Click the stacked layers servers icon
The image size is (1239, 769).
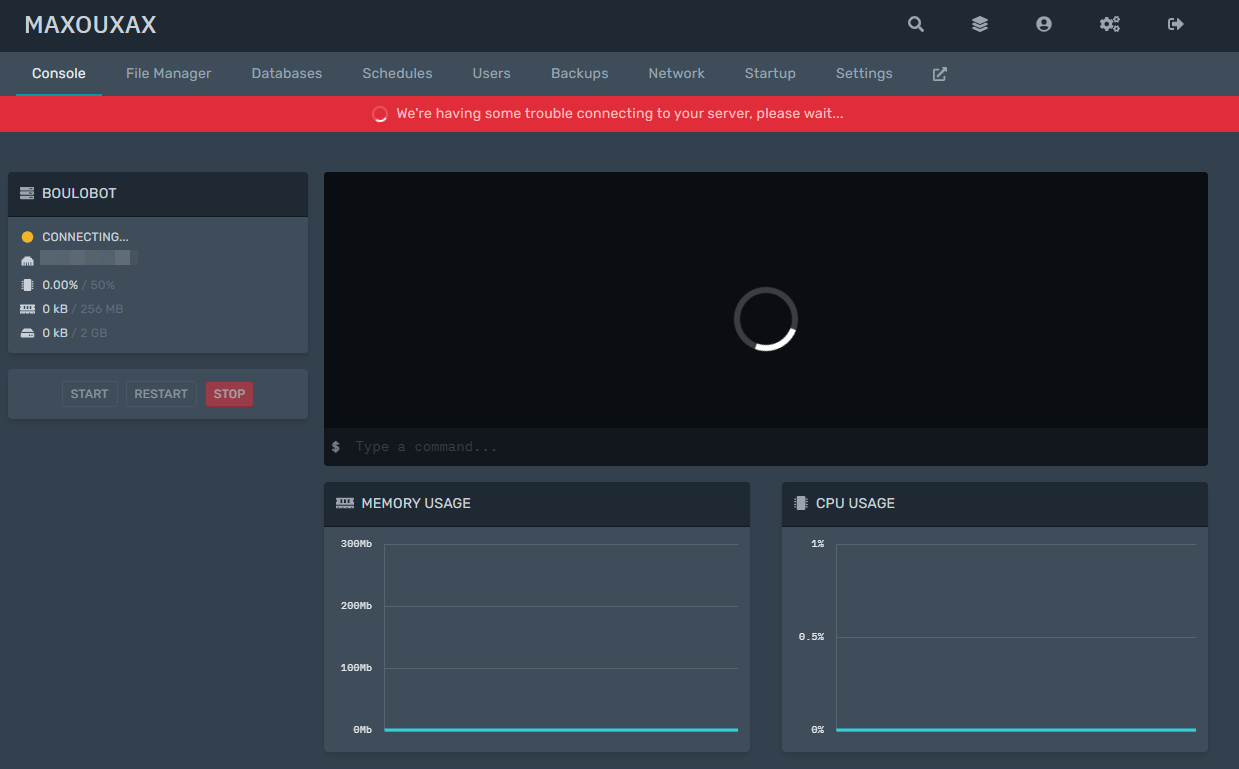[980, 24]
